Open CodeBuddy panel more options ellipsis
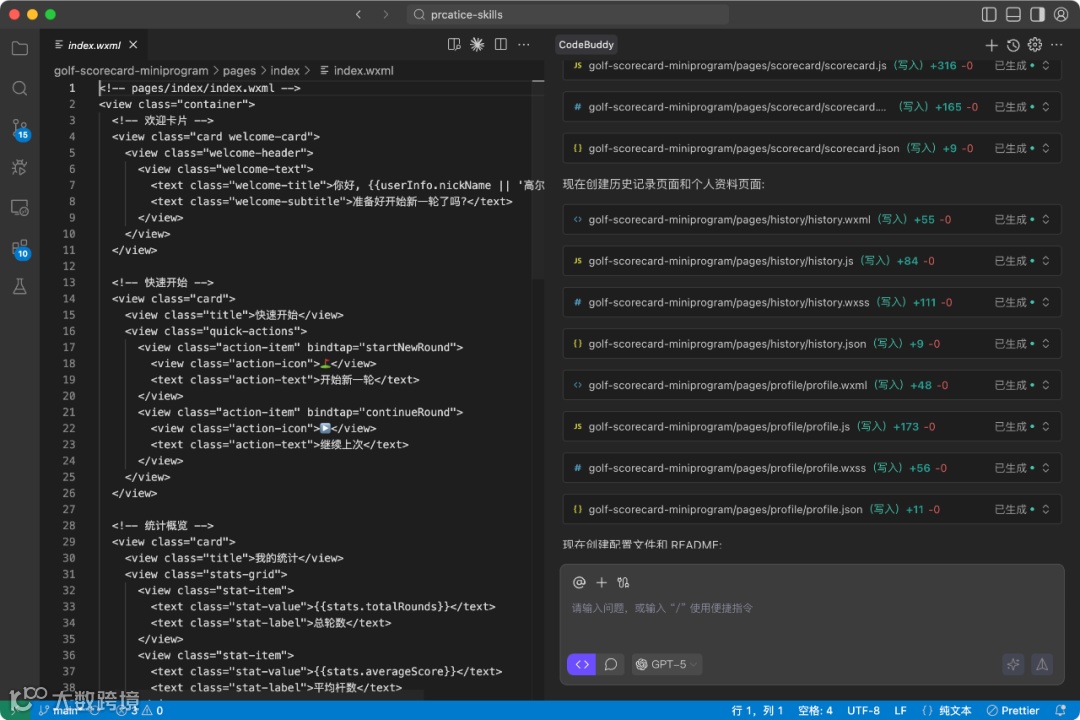Screen dimensions: 1080x720 [x=1057, y=45]
